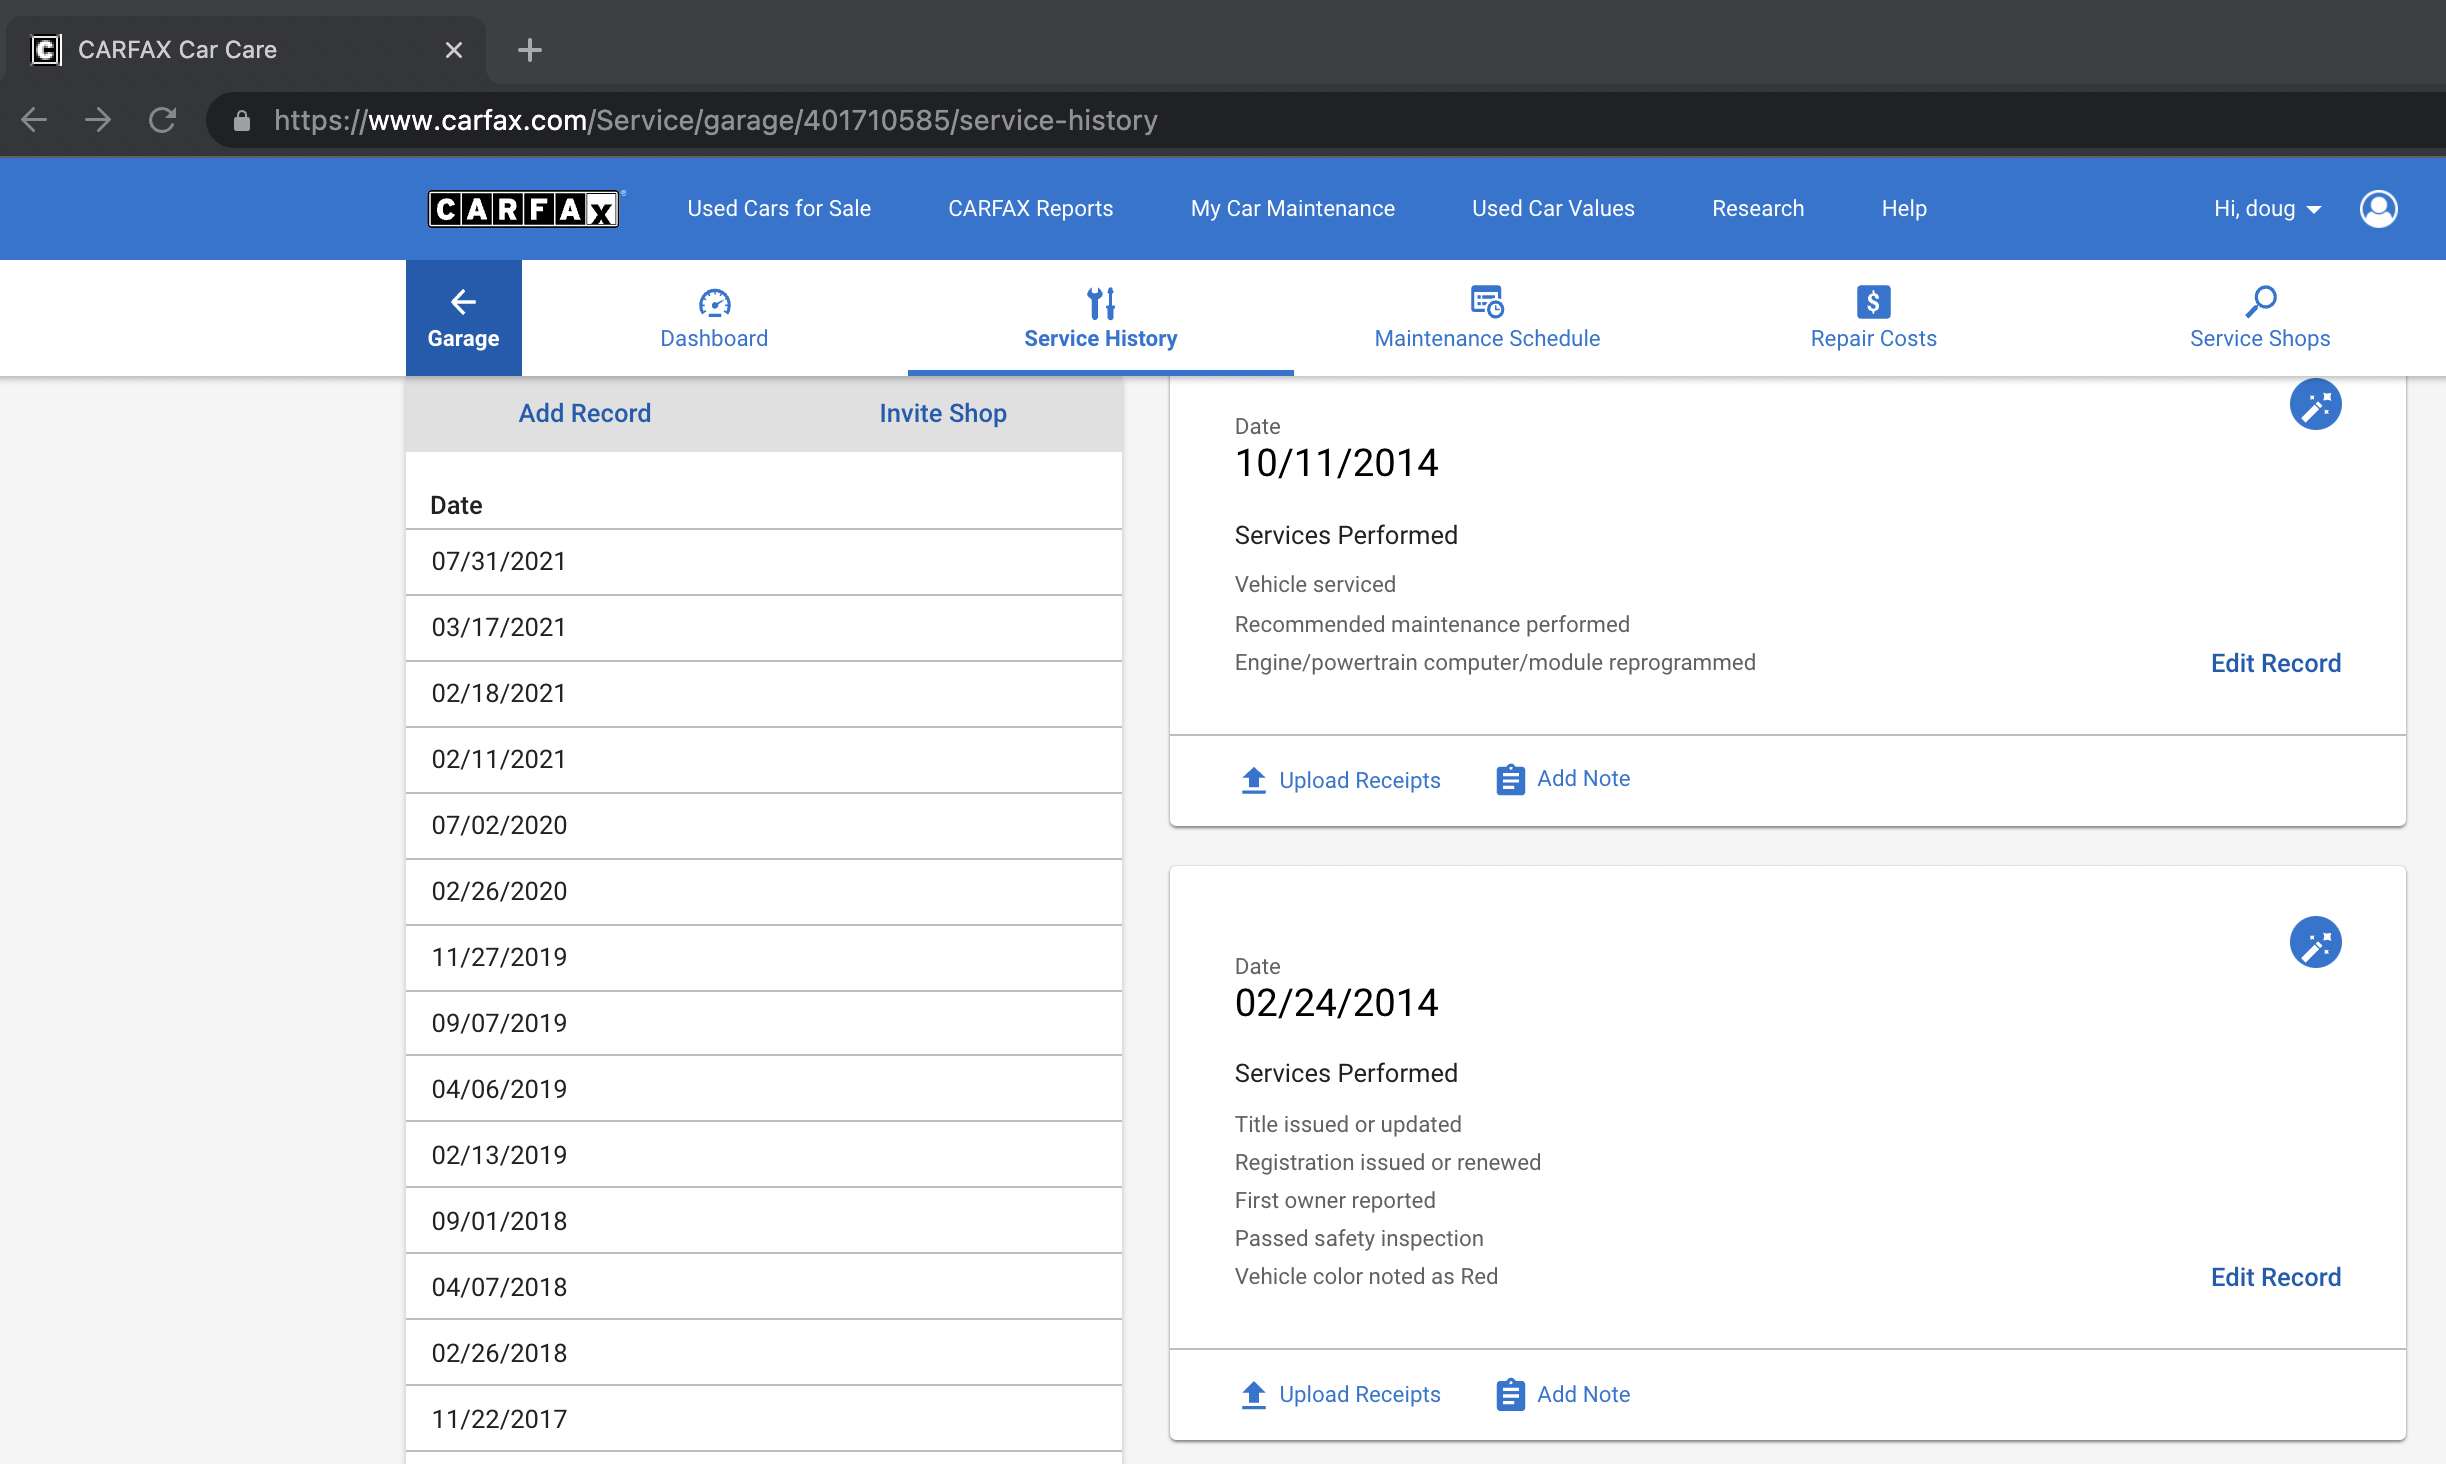Open Used Car Values menu

[x=1552, y=208]
